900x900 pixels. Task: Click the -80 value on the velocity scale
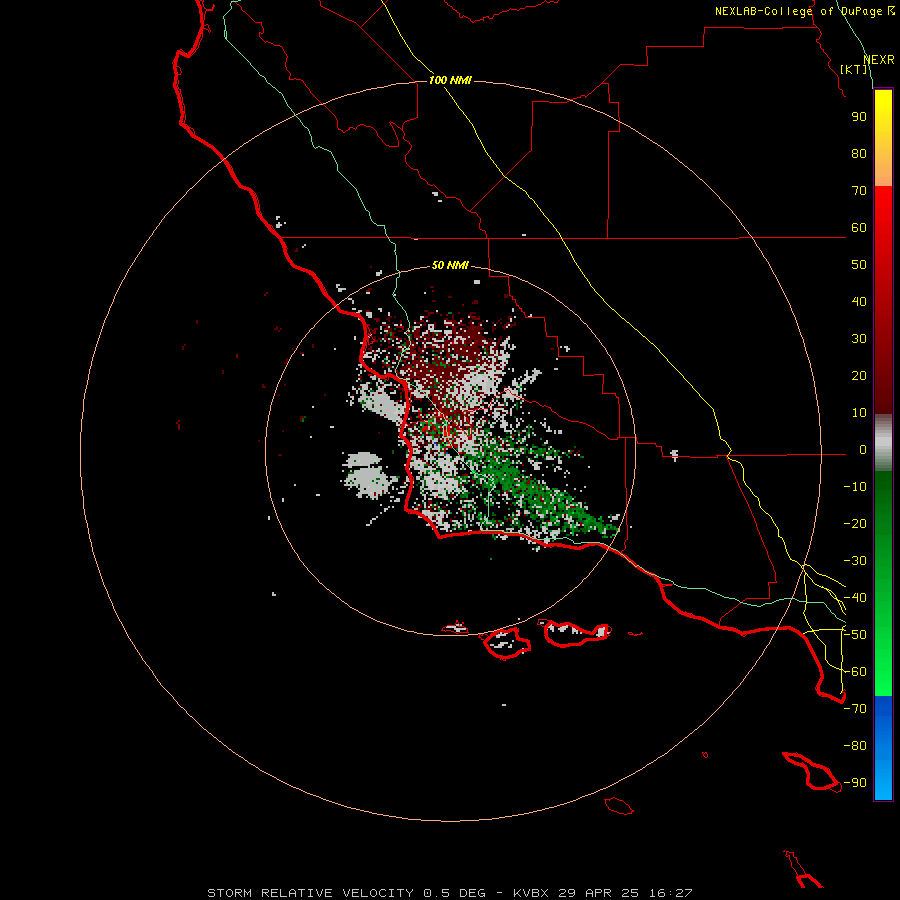[x=855, y=746]
